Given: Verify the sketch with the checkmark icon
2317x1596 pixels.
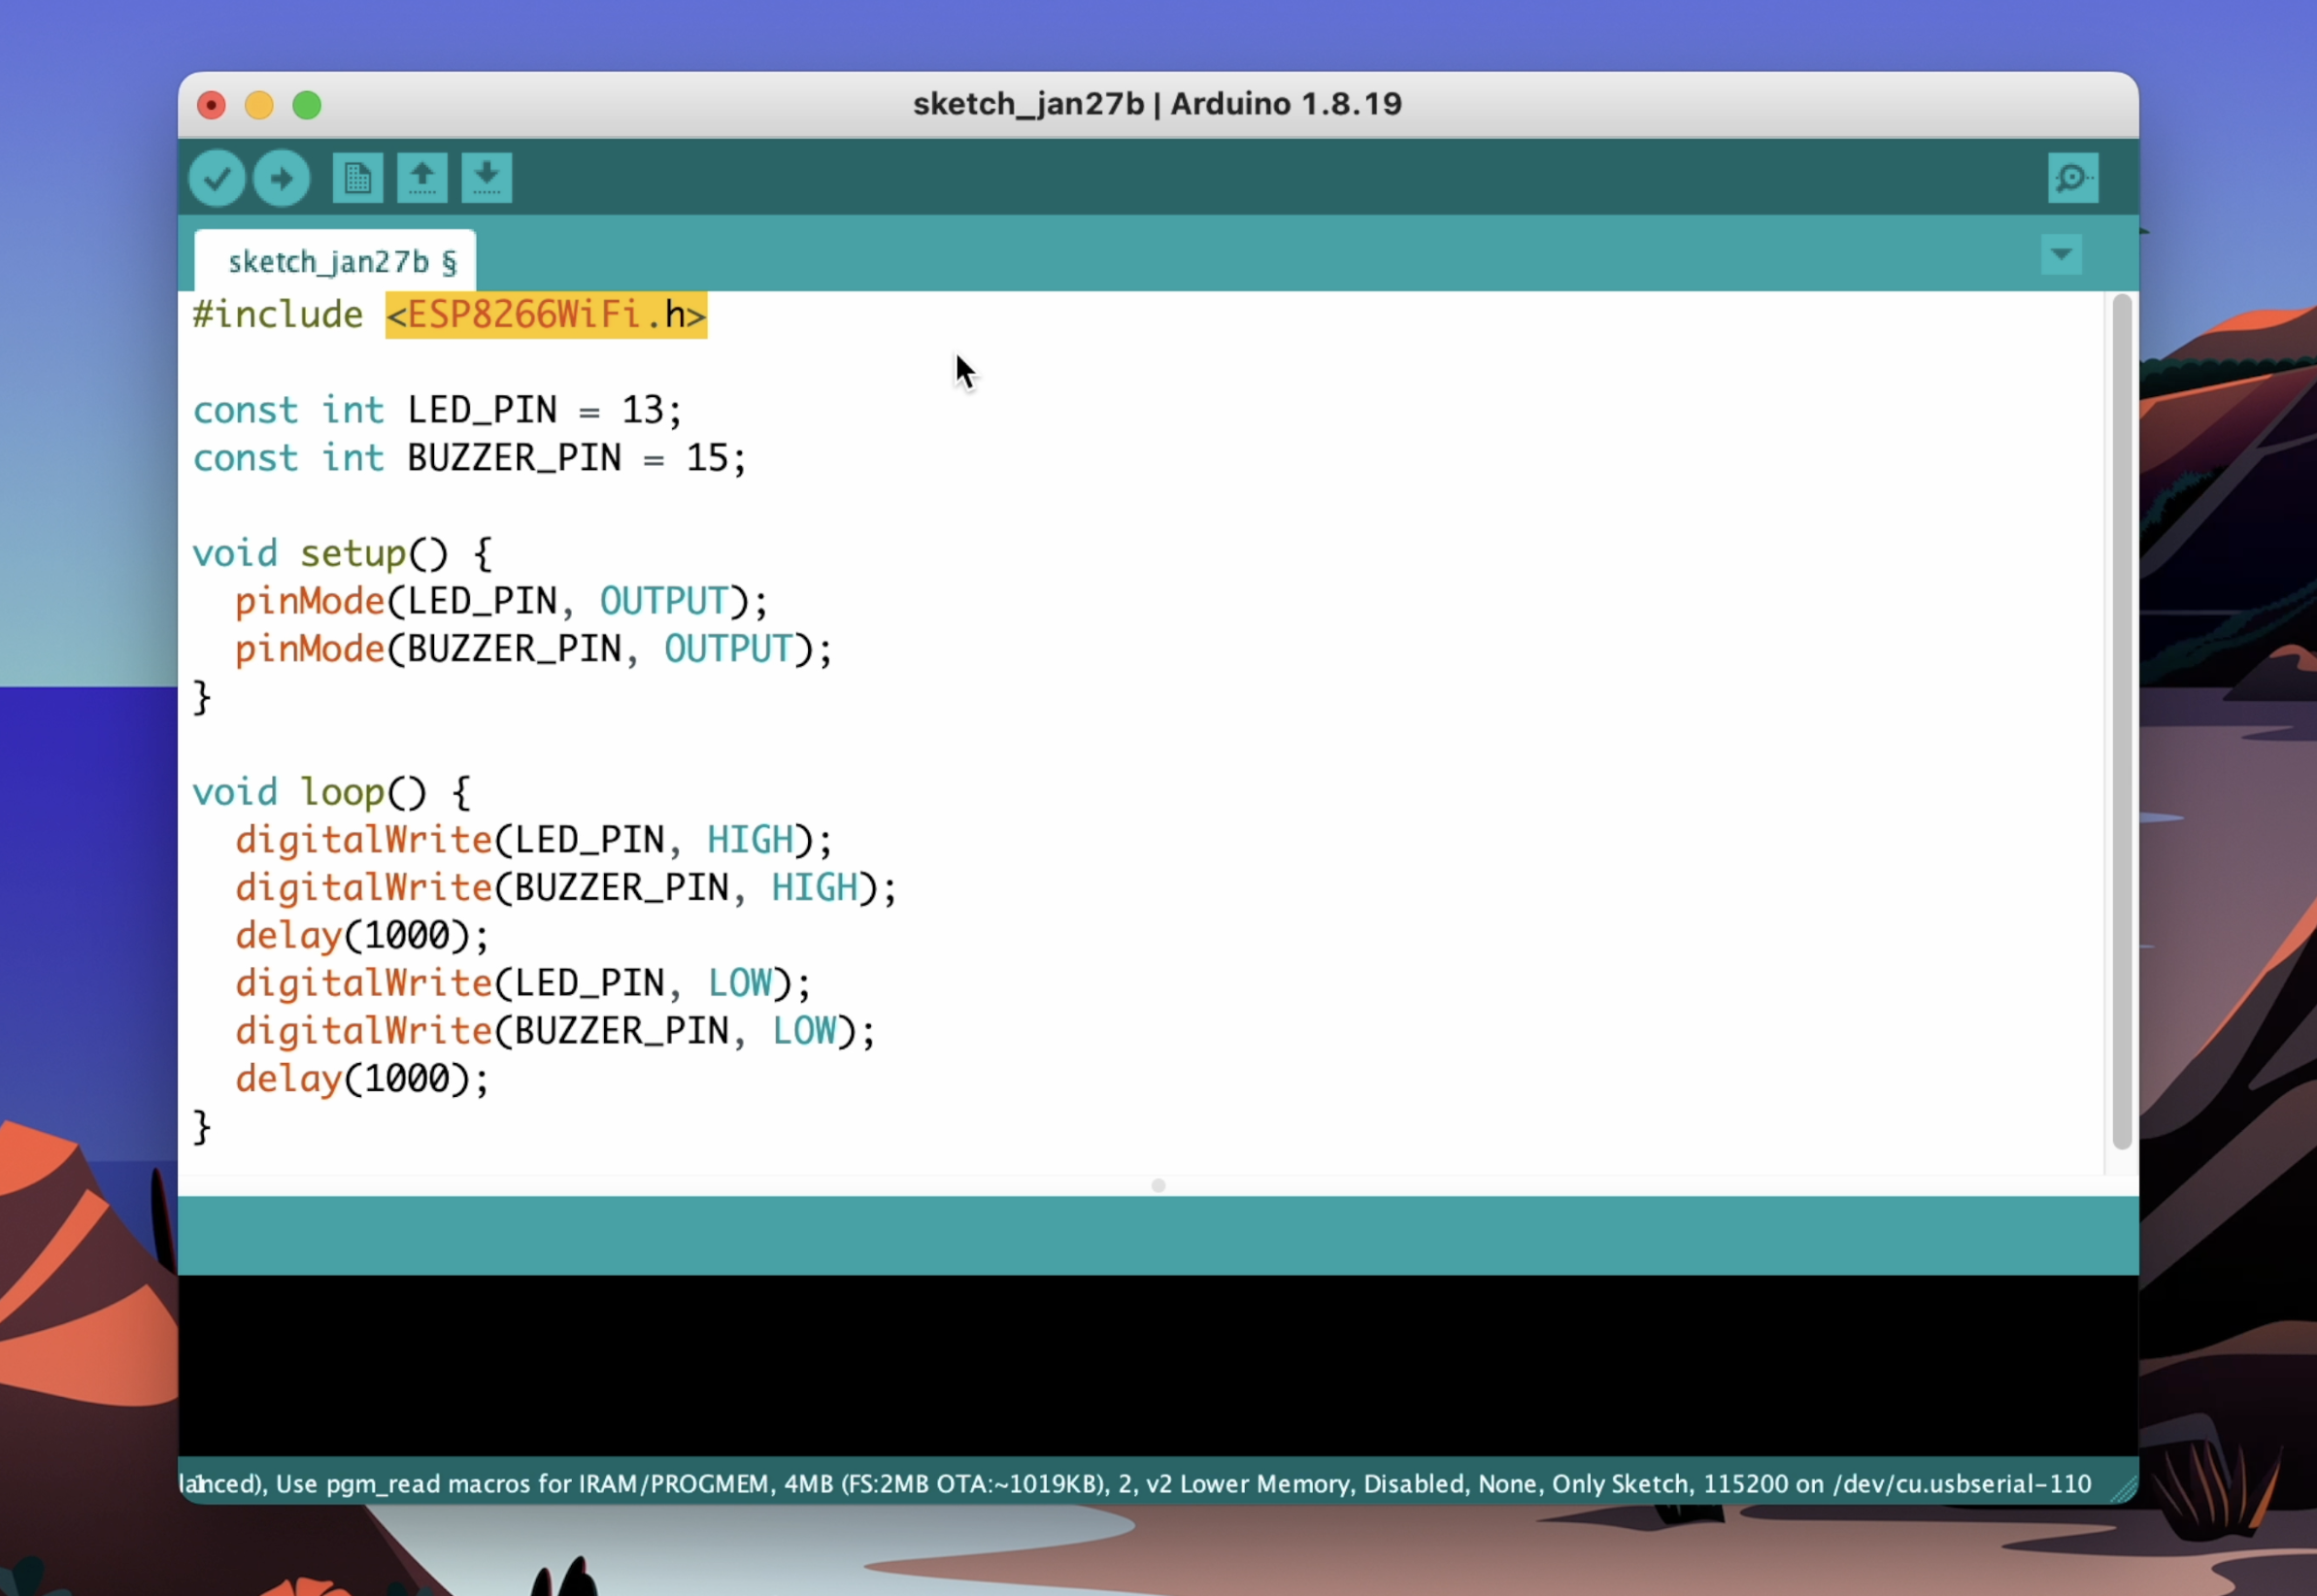Looking at the screenshot, I should click(x=217, y=177).
